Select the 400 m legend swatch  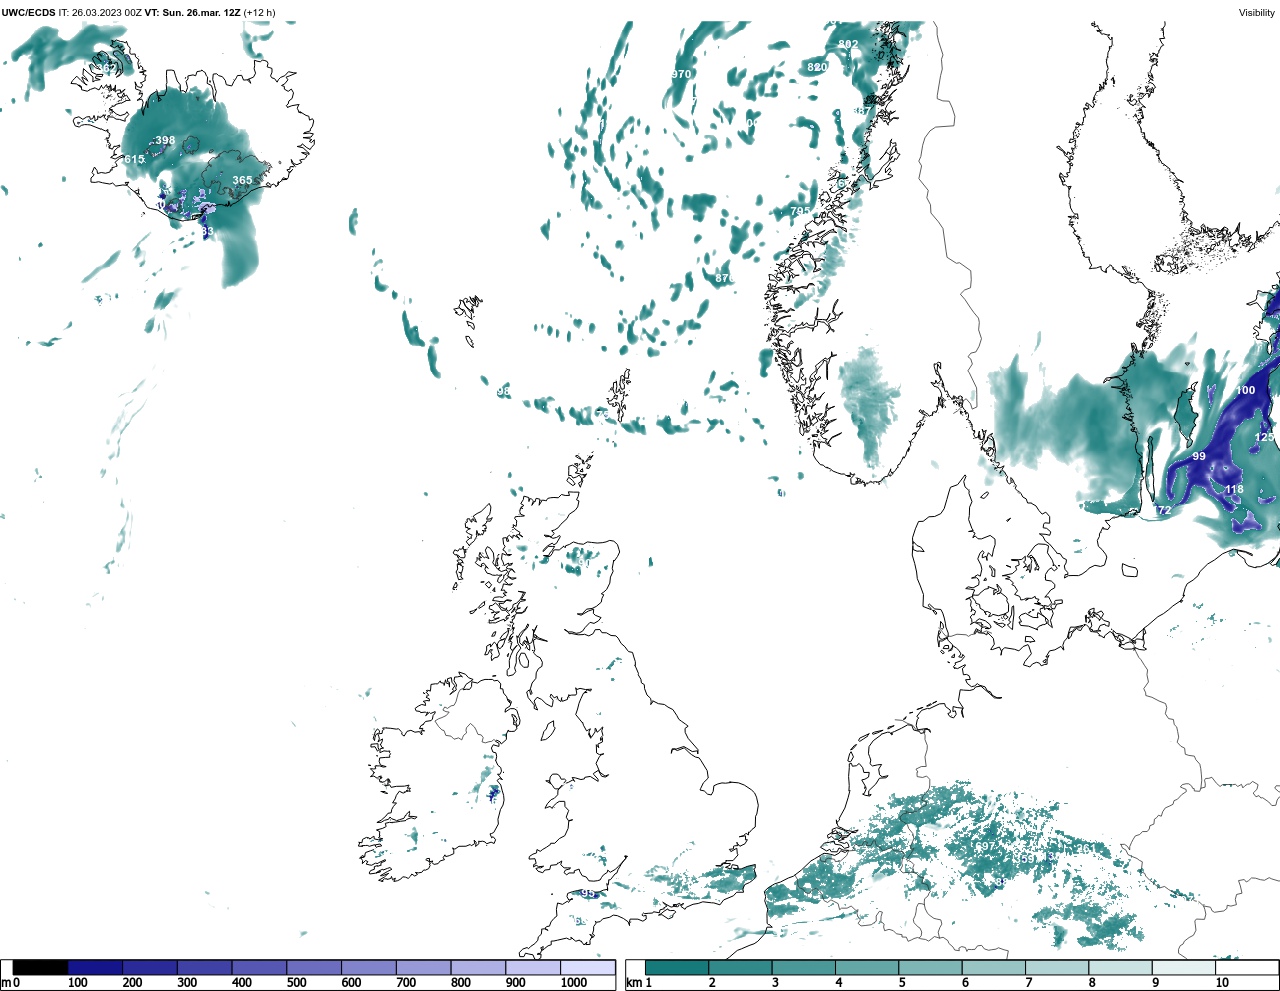(259, 968)
